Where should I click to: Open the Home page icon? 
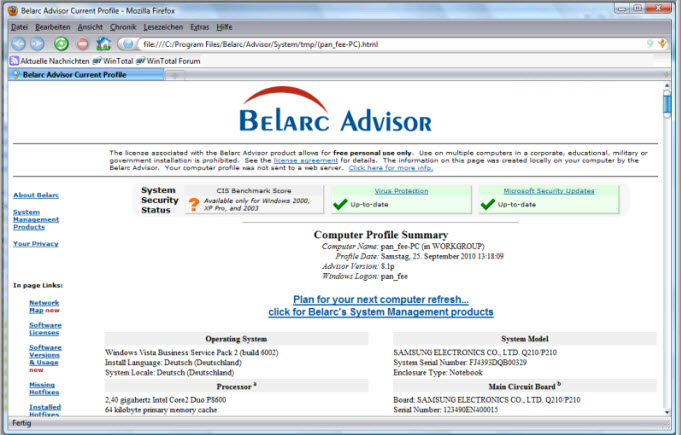[x=103, y=43]
